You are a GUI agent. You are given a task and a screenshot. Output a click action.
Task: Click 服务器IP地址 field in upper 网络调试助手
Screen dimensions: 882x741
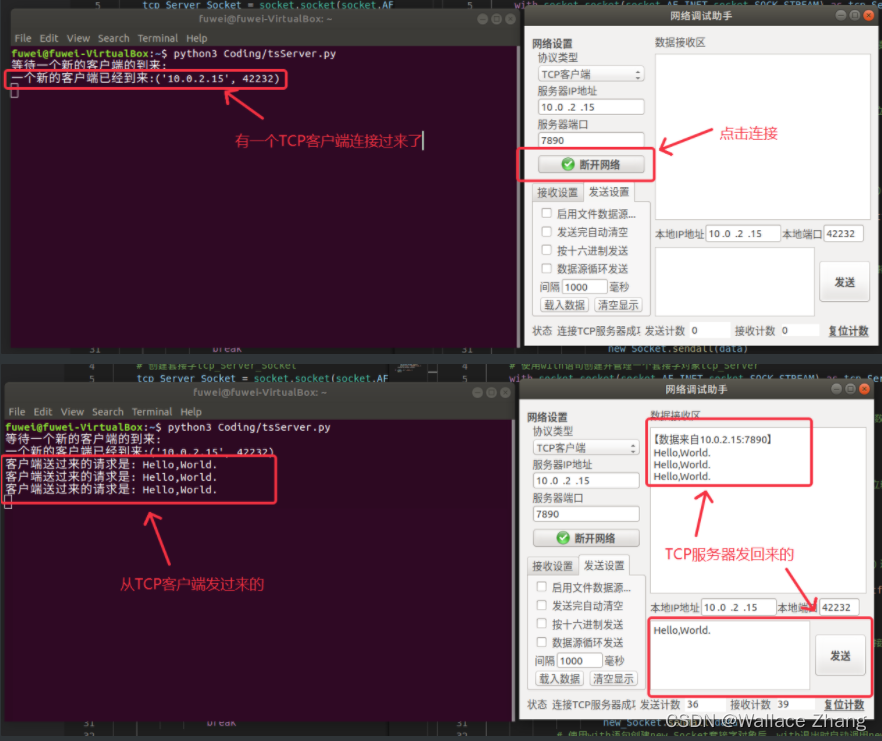click(x=591, y=107)
